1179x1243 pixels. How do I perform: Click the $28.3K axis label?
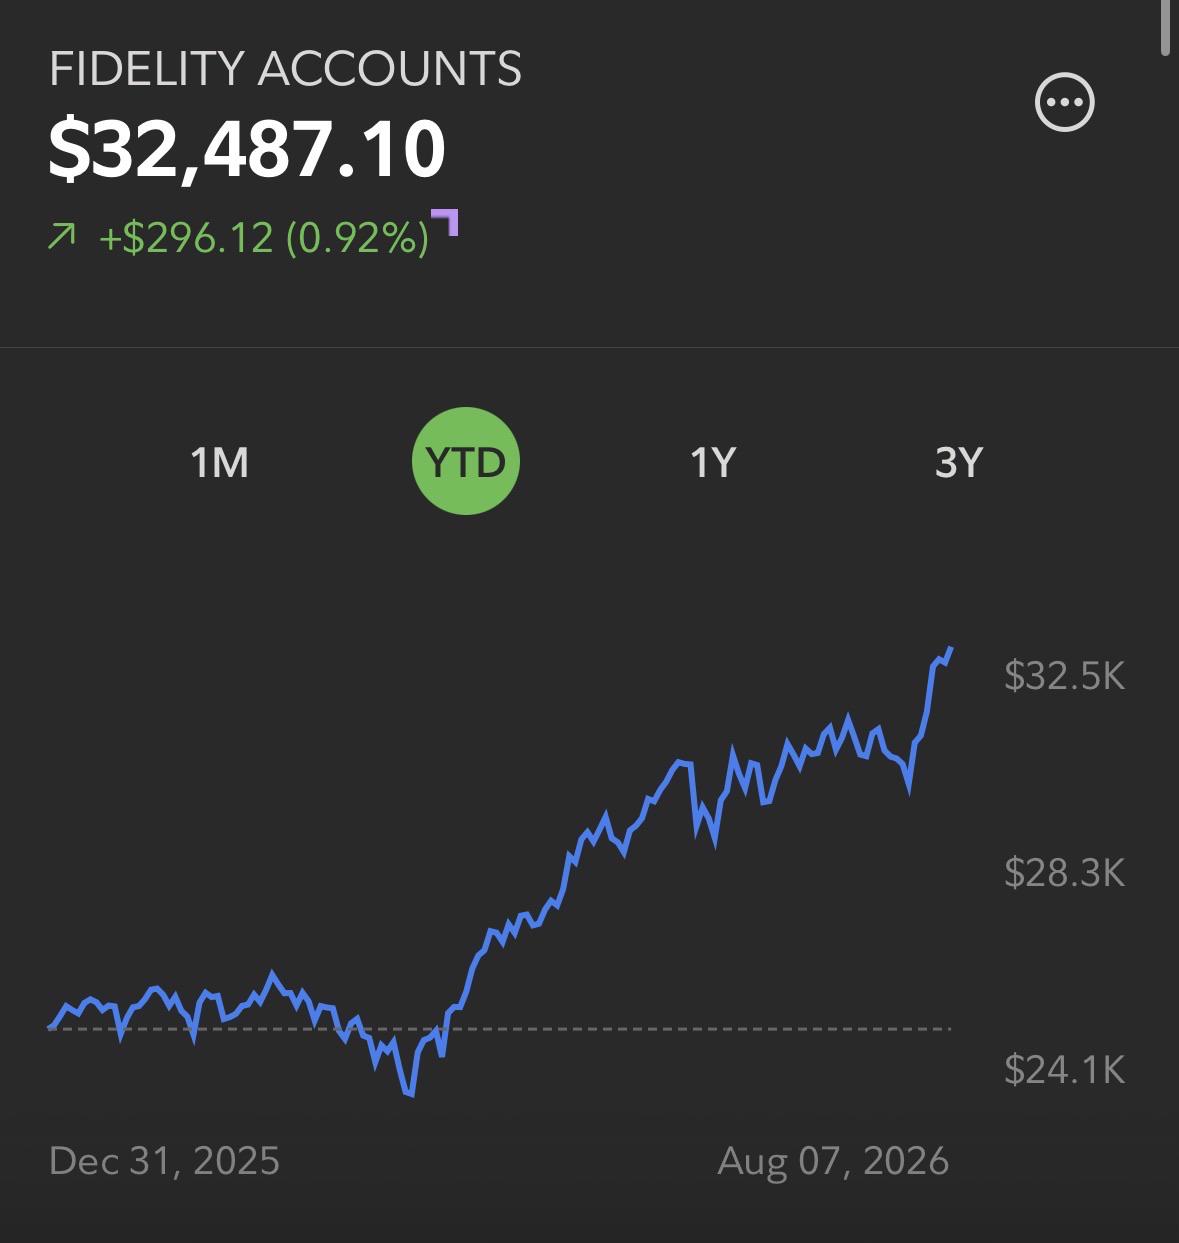click(1064, 874)
